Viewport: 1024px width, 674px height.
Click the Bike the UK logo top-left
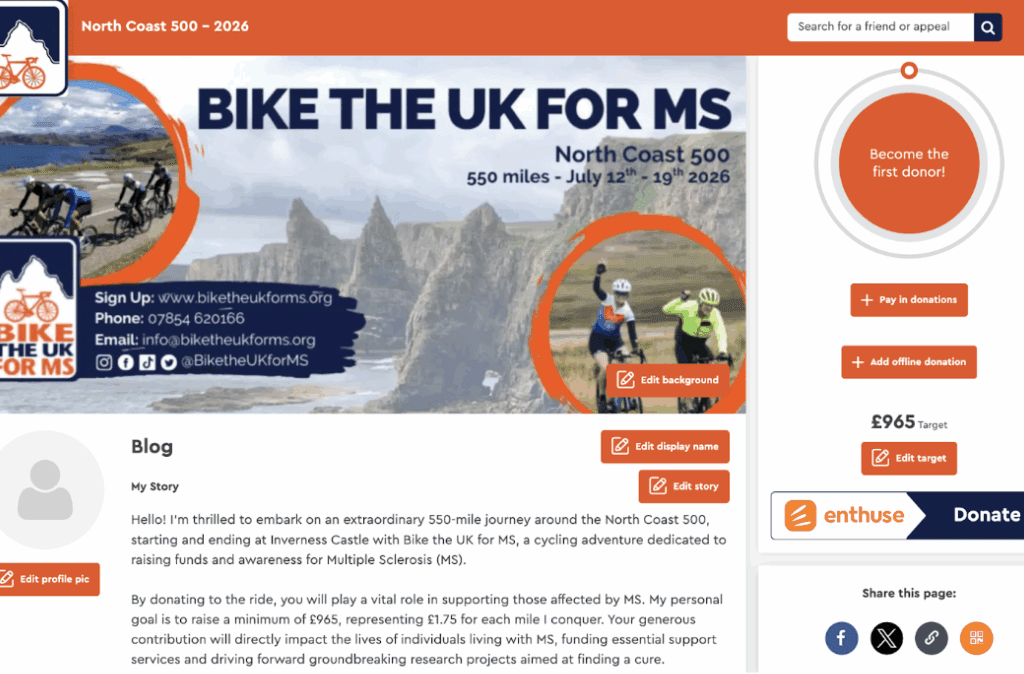[31, 48]
